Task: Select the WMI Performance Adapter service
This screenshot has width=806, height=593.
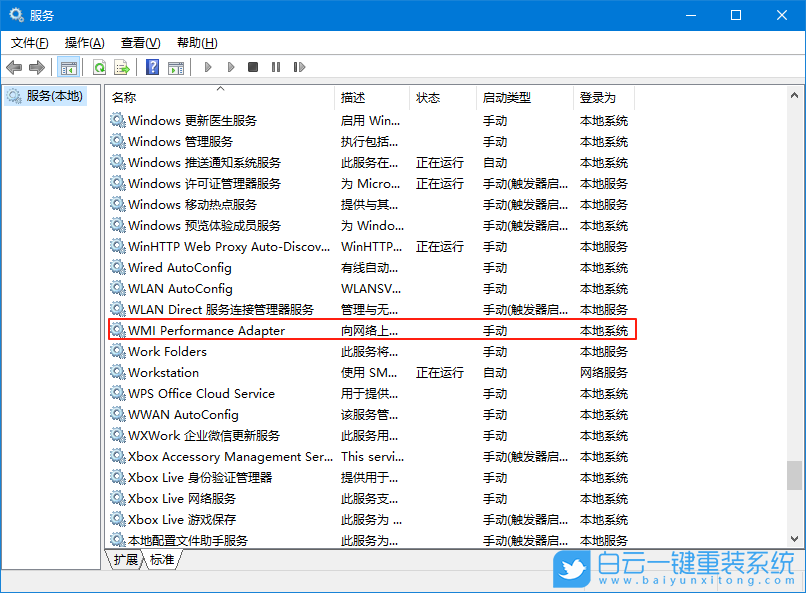Action: 200,330
